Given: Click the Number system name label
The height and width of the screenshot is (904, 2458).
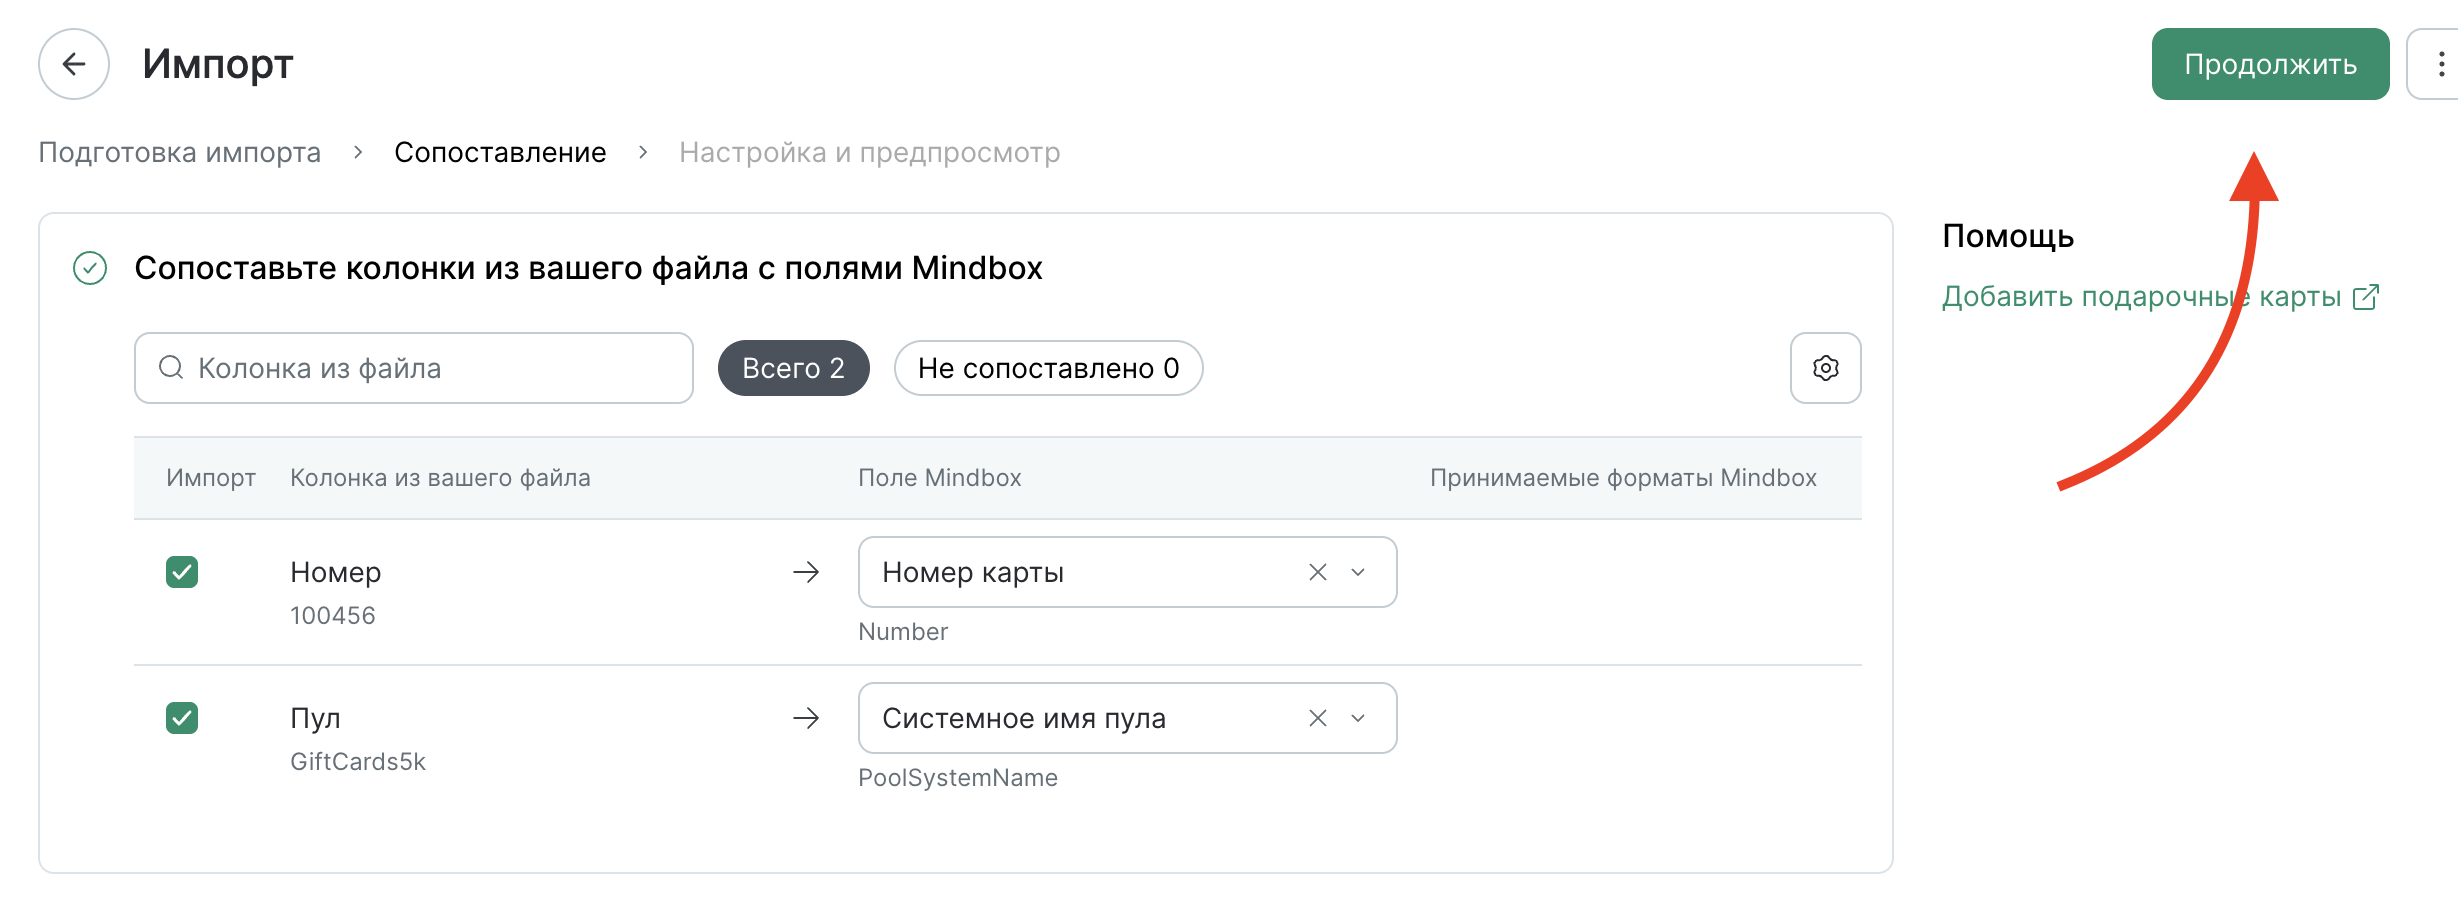Looking at the screenshot, I should pos(903,631).
